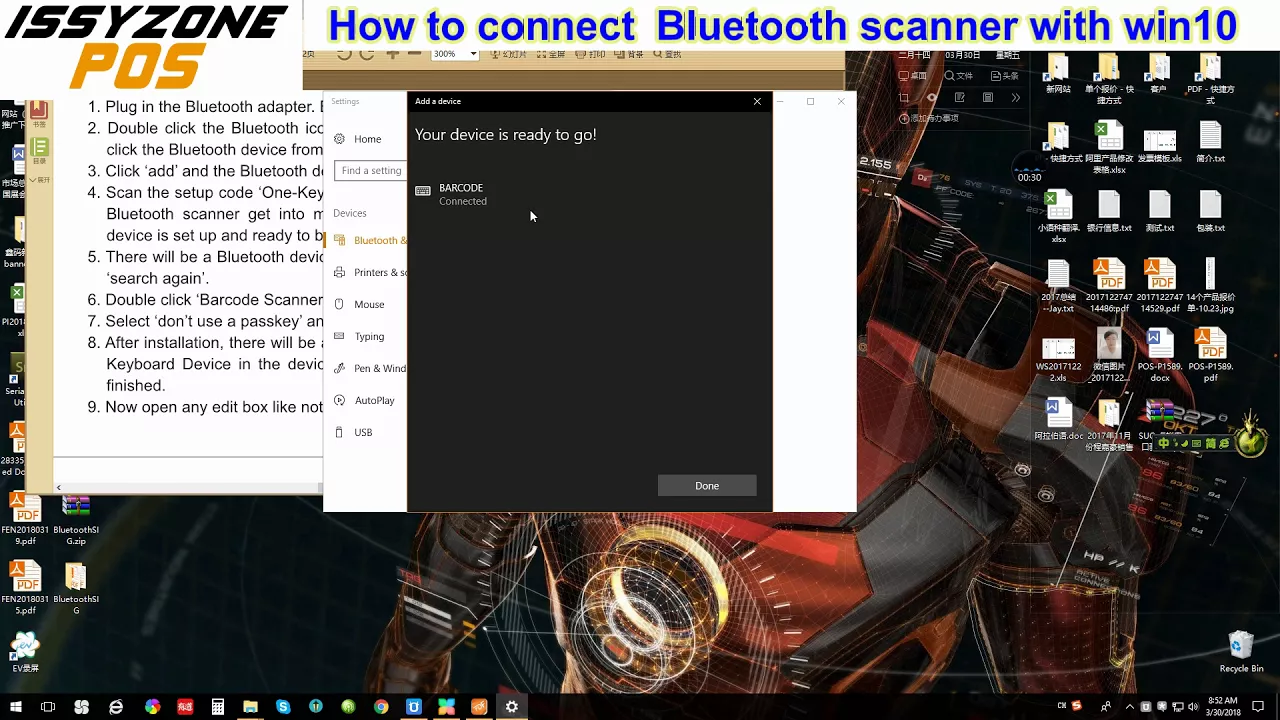Open Task View on taskbar
The image size is (1280, 720).
coord(48,707)
